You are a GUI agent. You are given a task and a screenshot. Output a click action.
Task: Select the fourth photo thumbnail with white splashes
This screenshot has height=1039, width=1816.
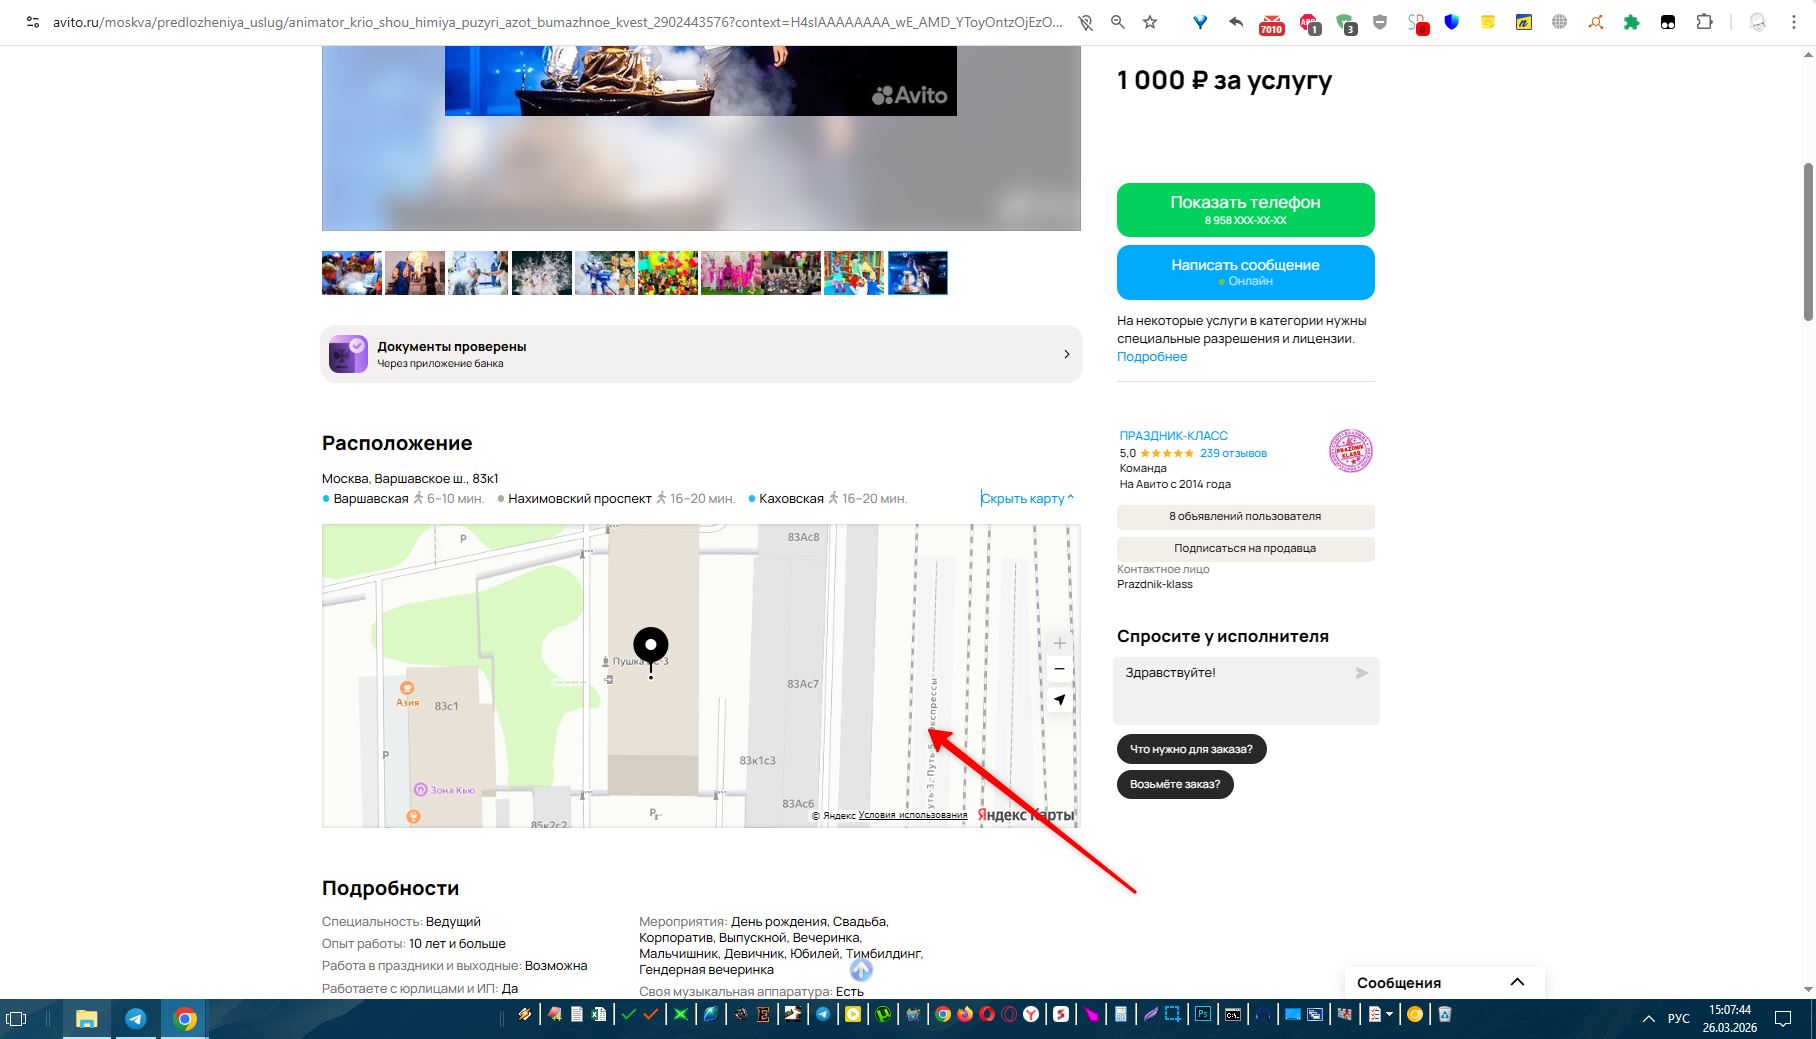(x=542, y=273)
